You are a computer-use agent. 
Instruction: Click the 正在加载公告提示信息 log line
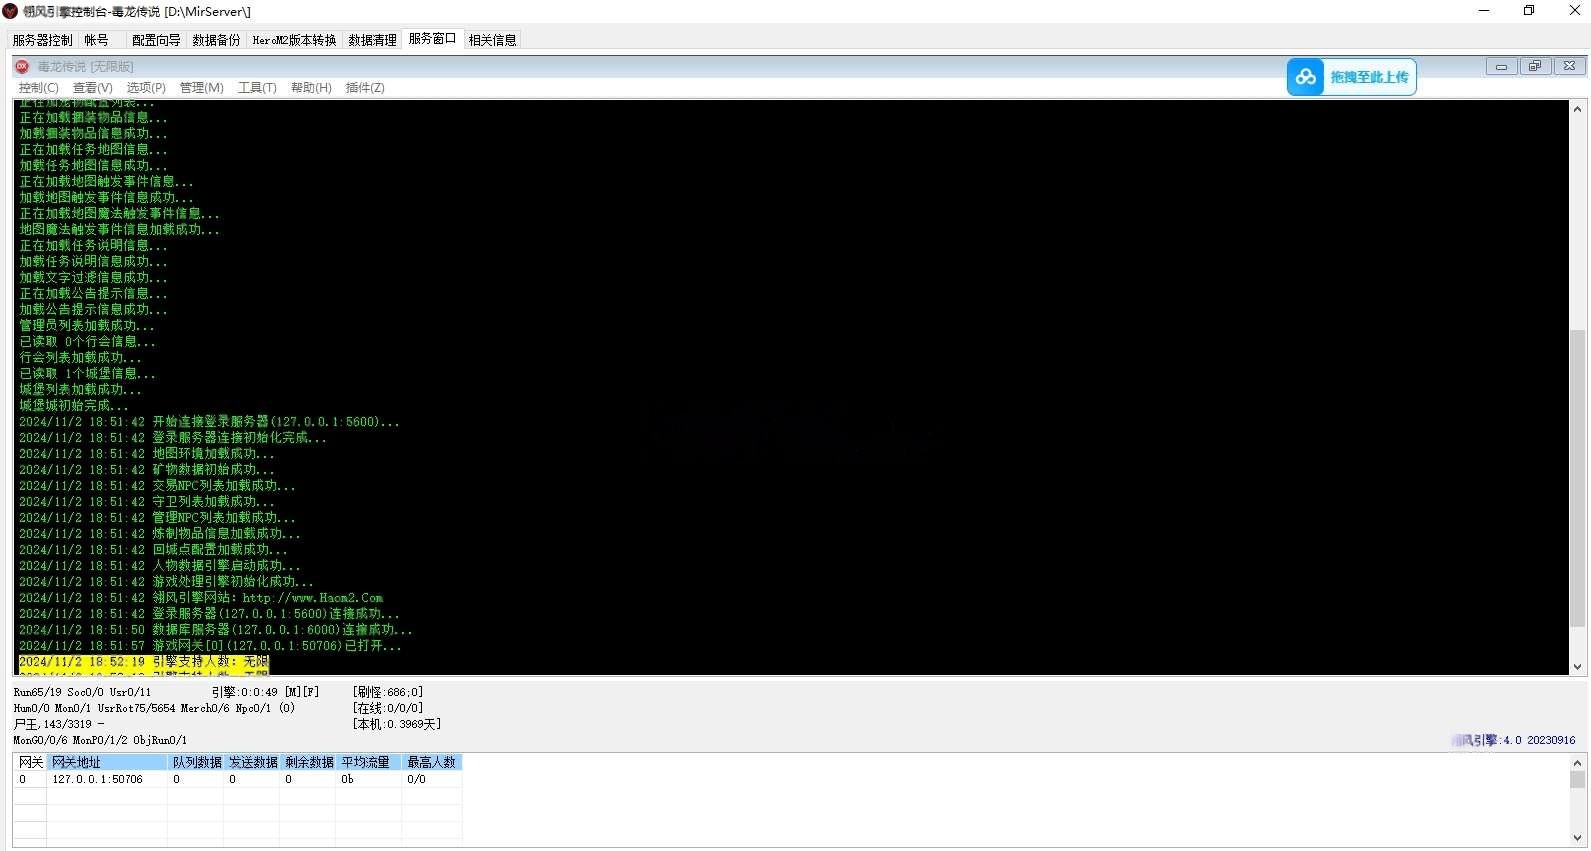tap(94, 294)
